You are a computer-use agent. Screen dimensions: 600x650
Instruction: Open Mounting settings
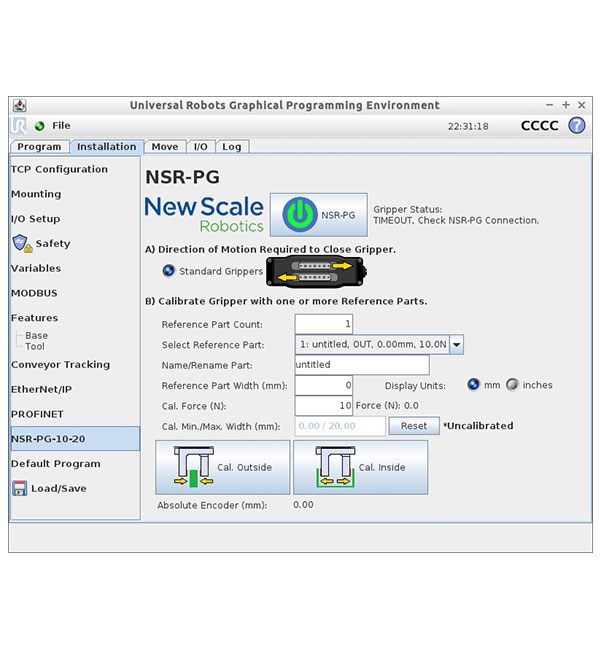[36, 194]
